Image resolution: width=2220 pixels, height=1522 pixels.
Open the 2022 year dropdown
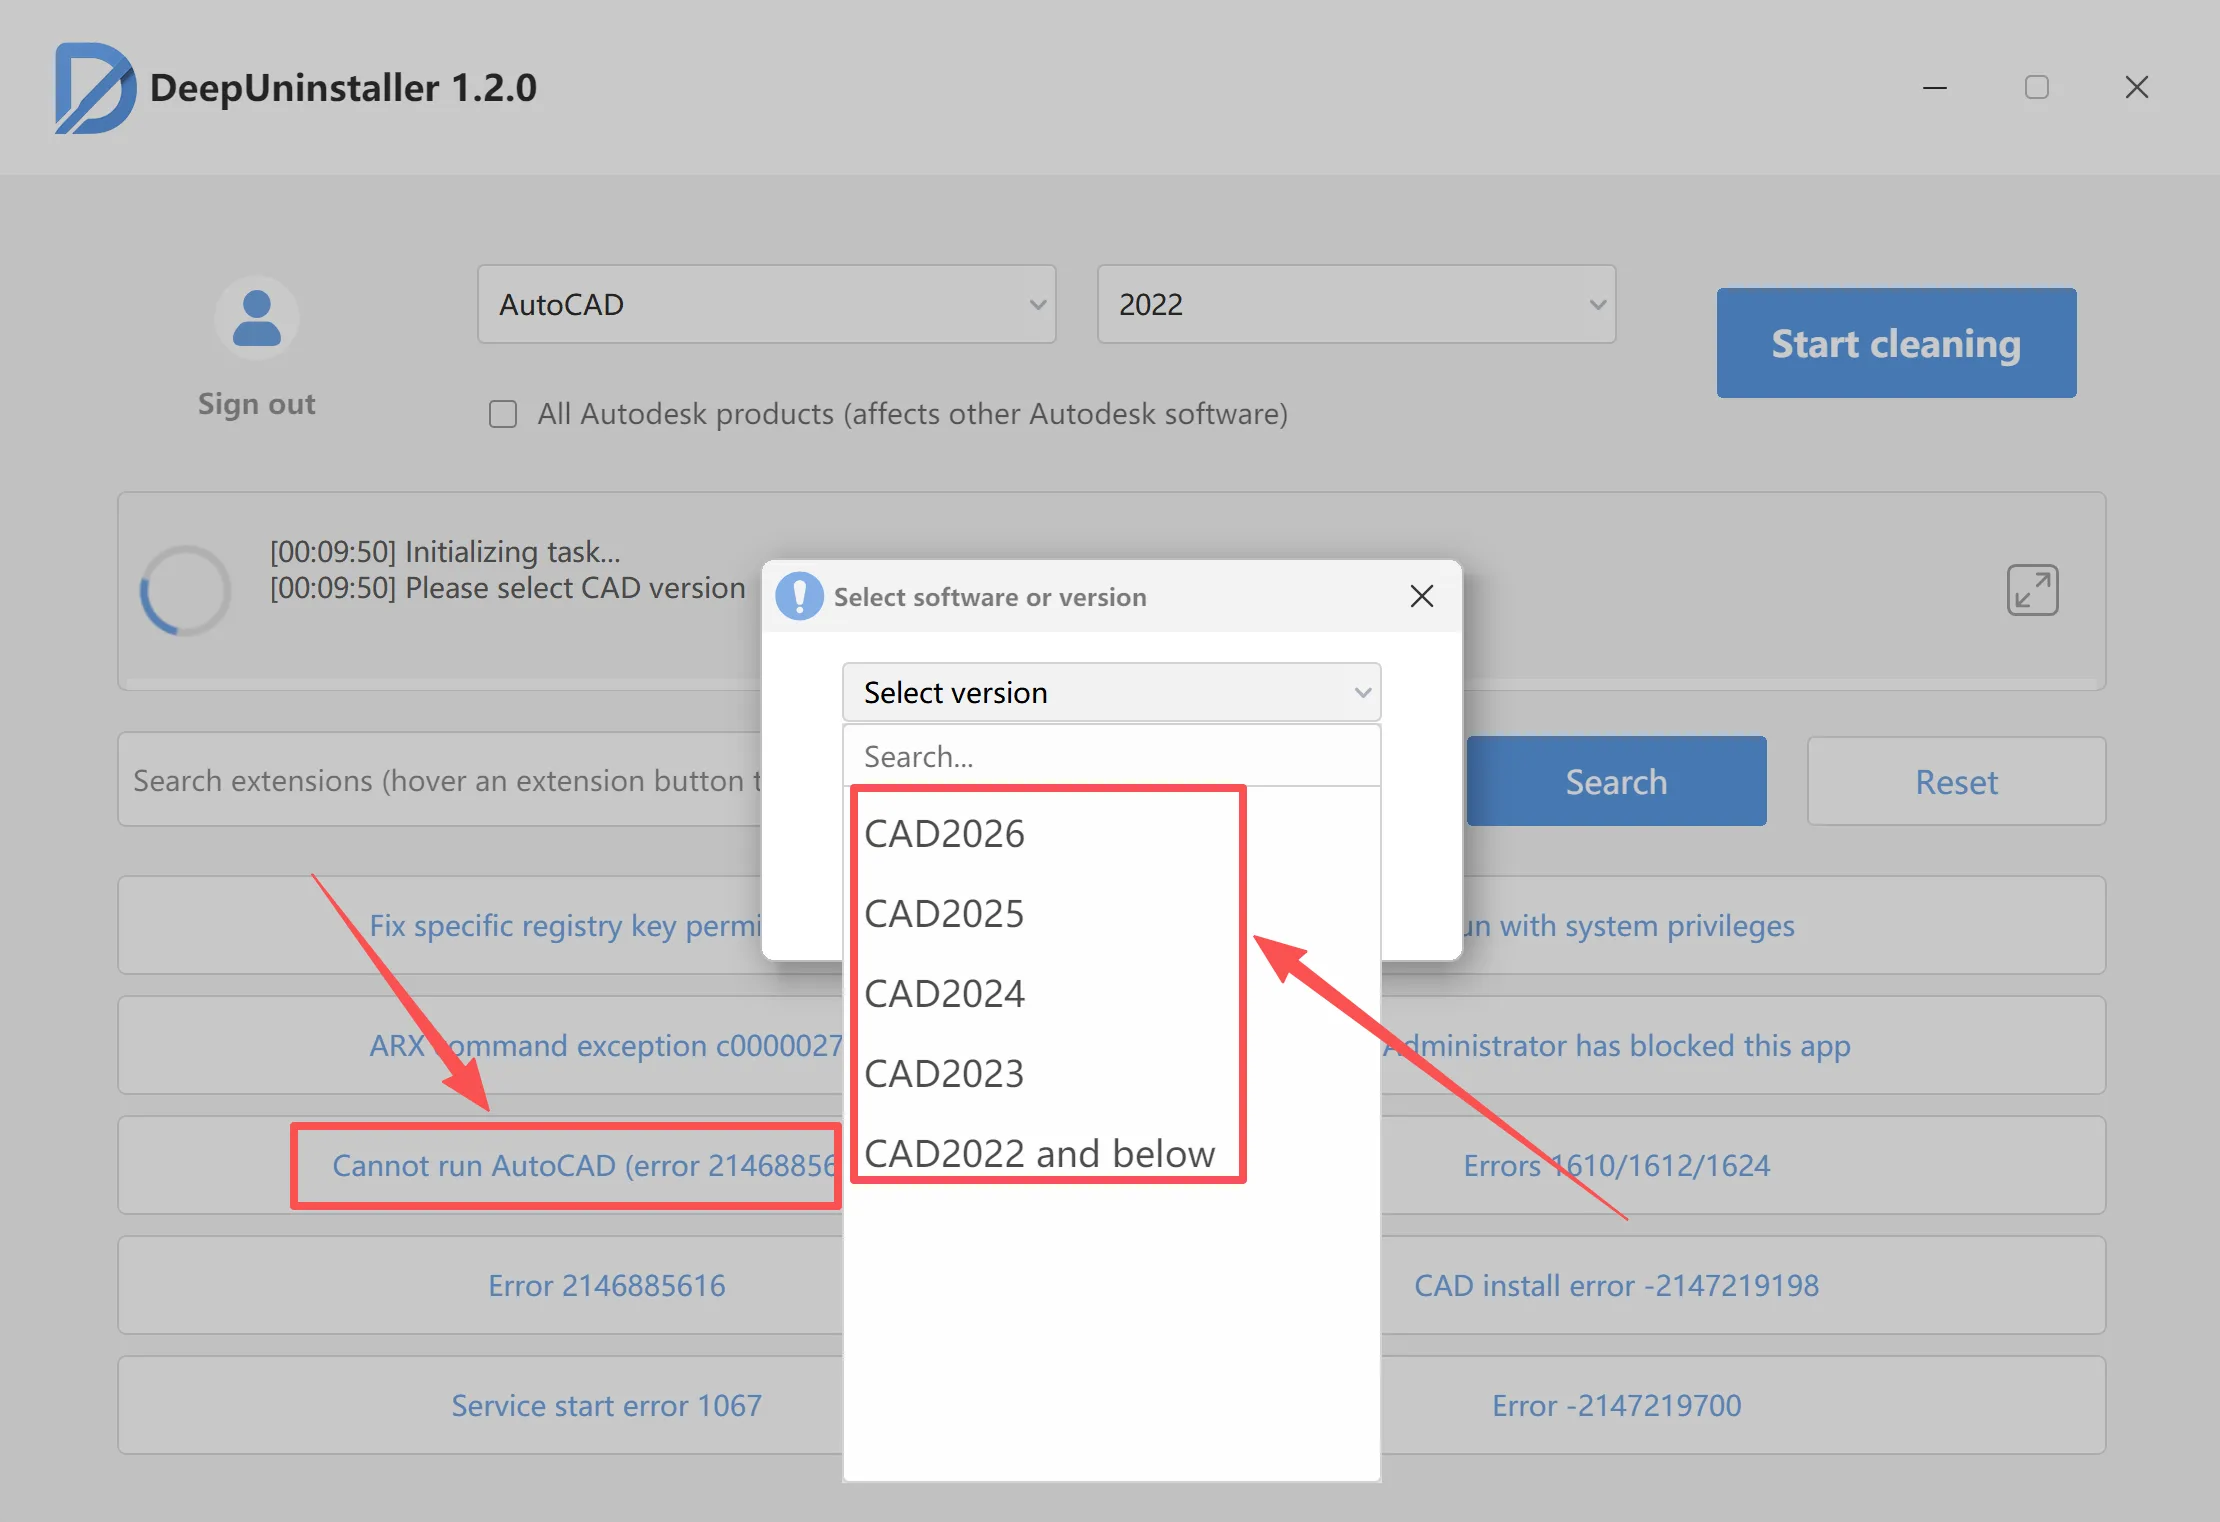[x=1356, y=304]
